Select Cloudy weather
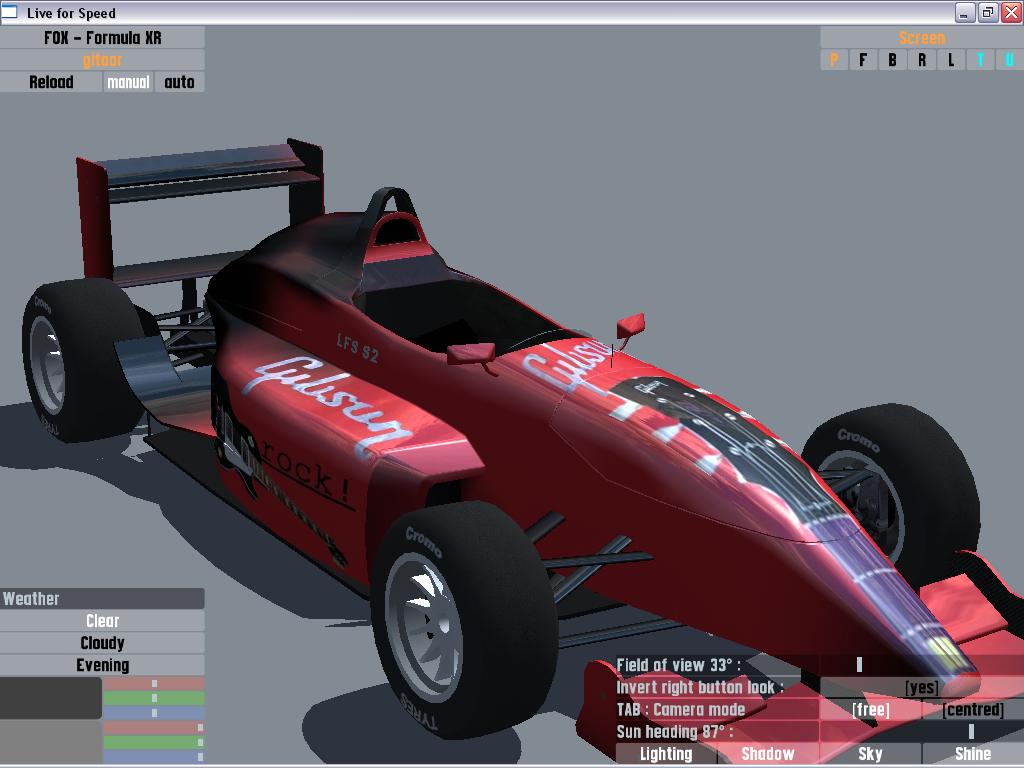The height and width of the screenshot is (768, 1024). coord(103,643)
